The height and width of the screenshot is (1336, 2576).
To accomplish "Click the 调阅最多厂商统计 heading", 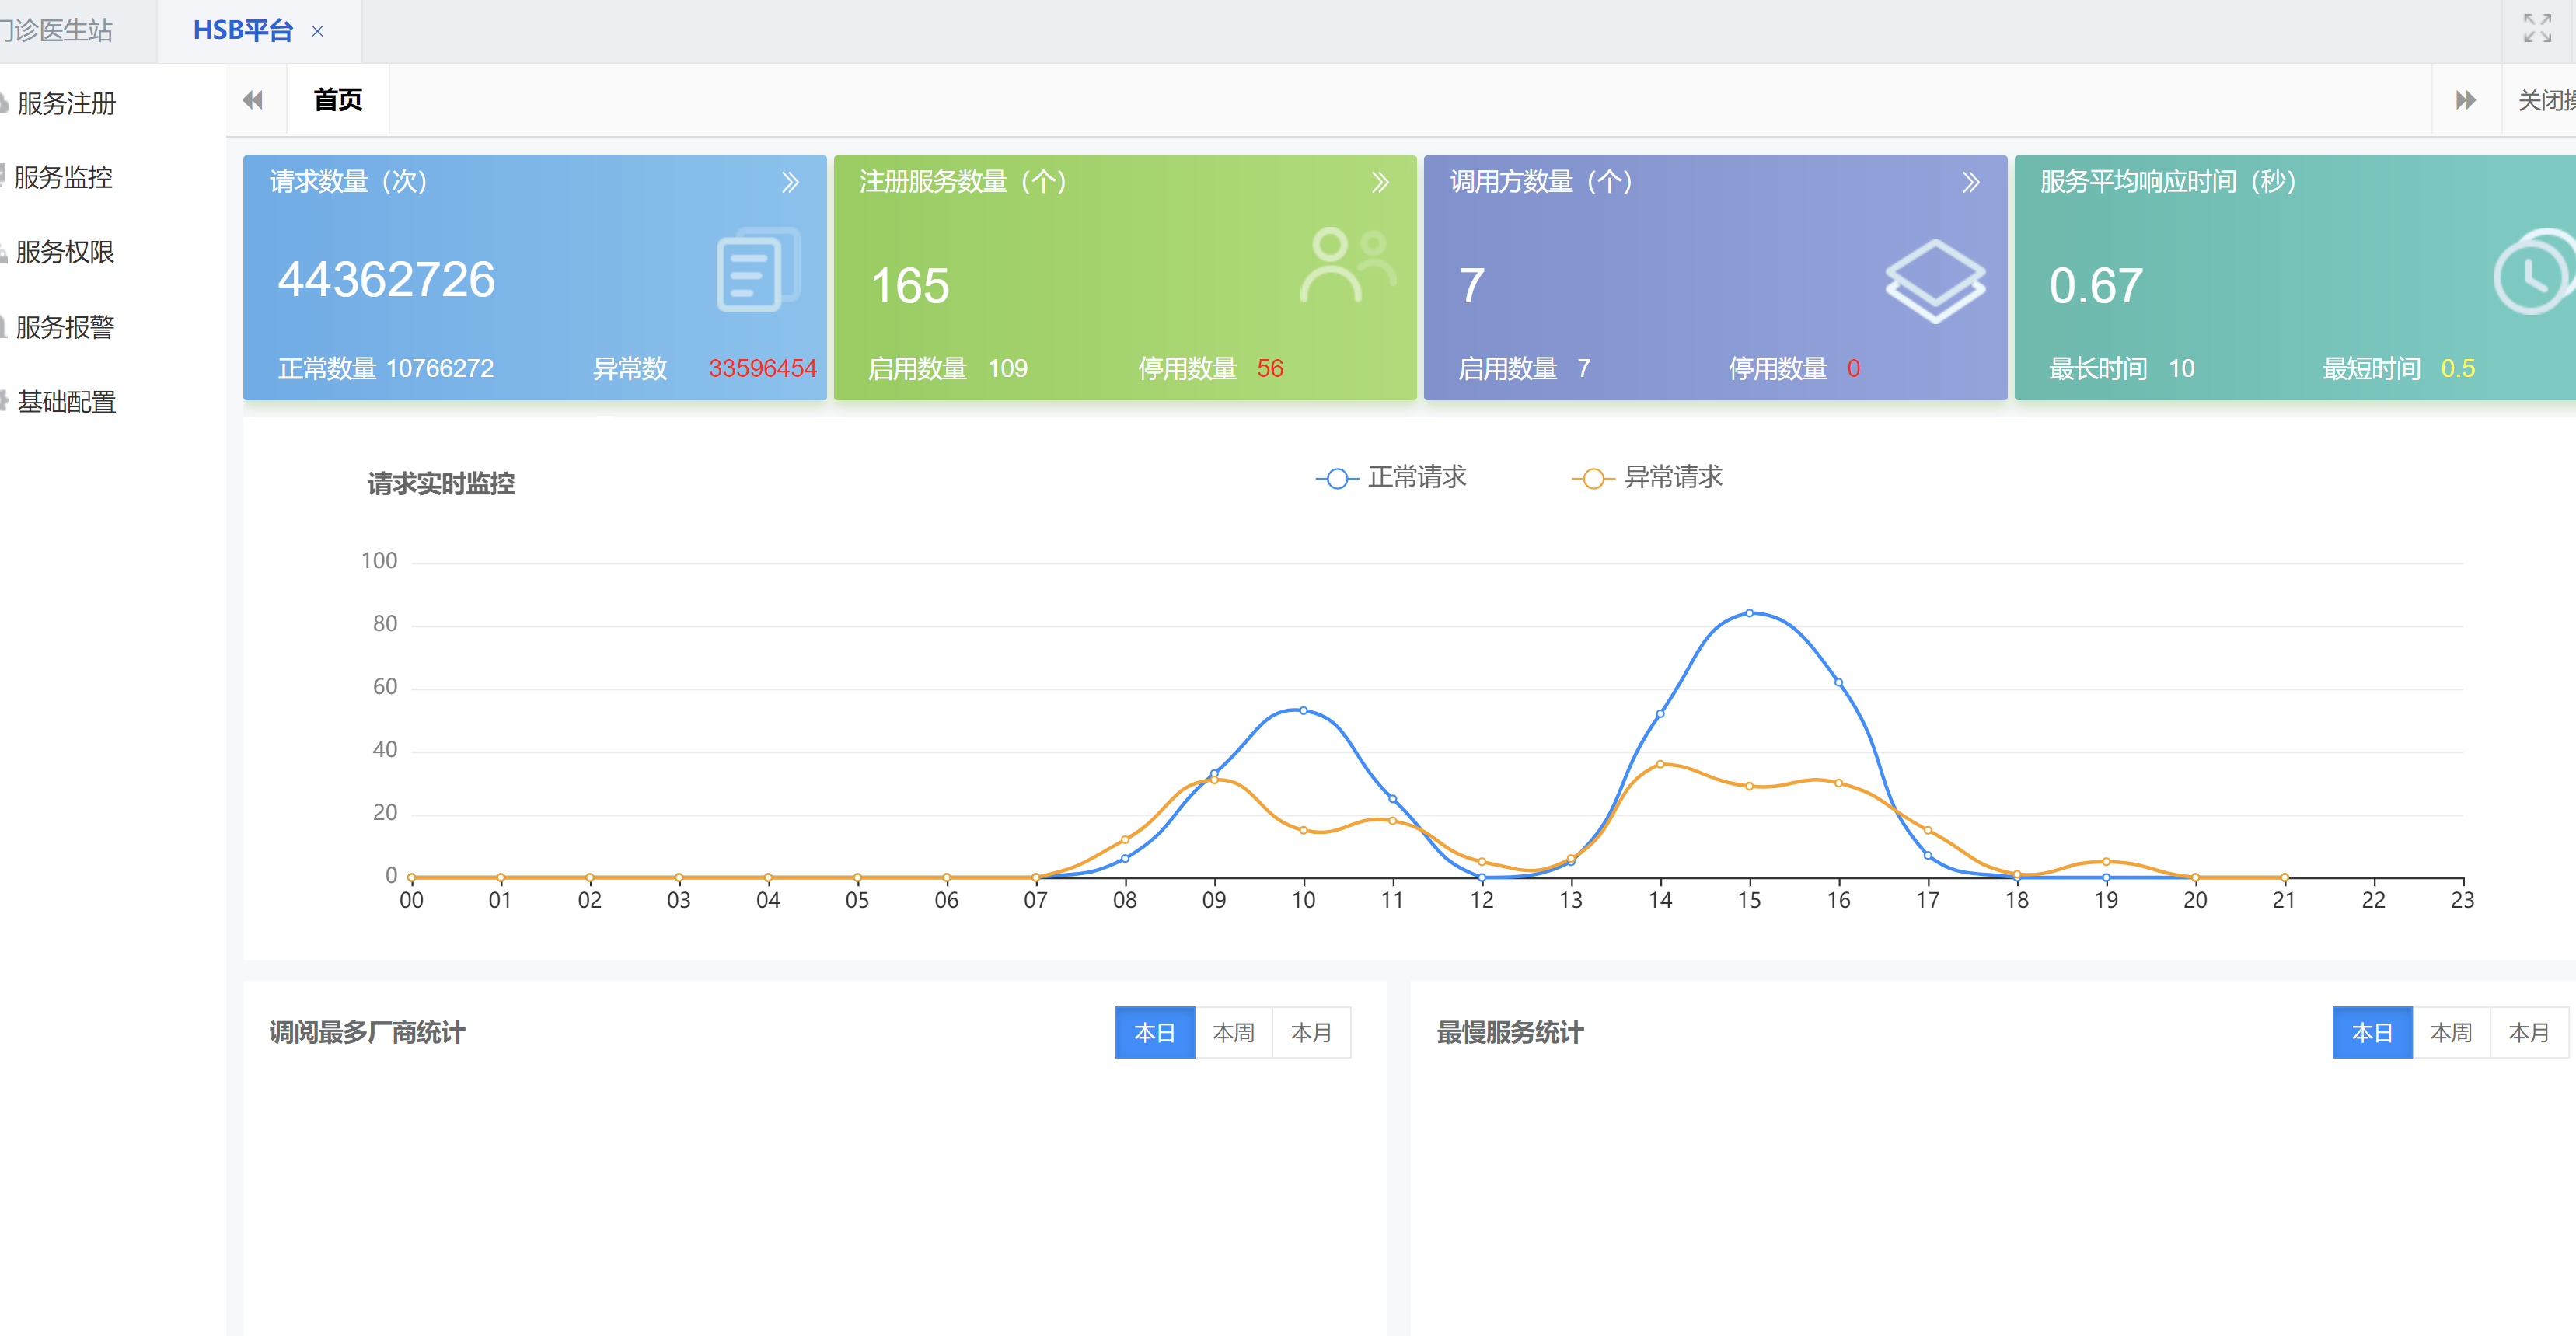I will [x=367, y=1032].
